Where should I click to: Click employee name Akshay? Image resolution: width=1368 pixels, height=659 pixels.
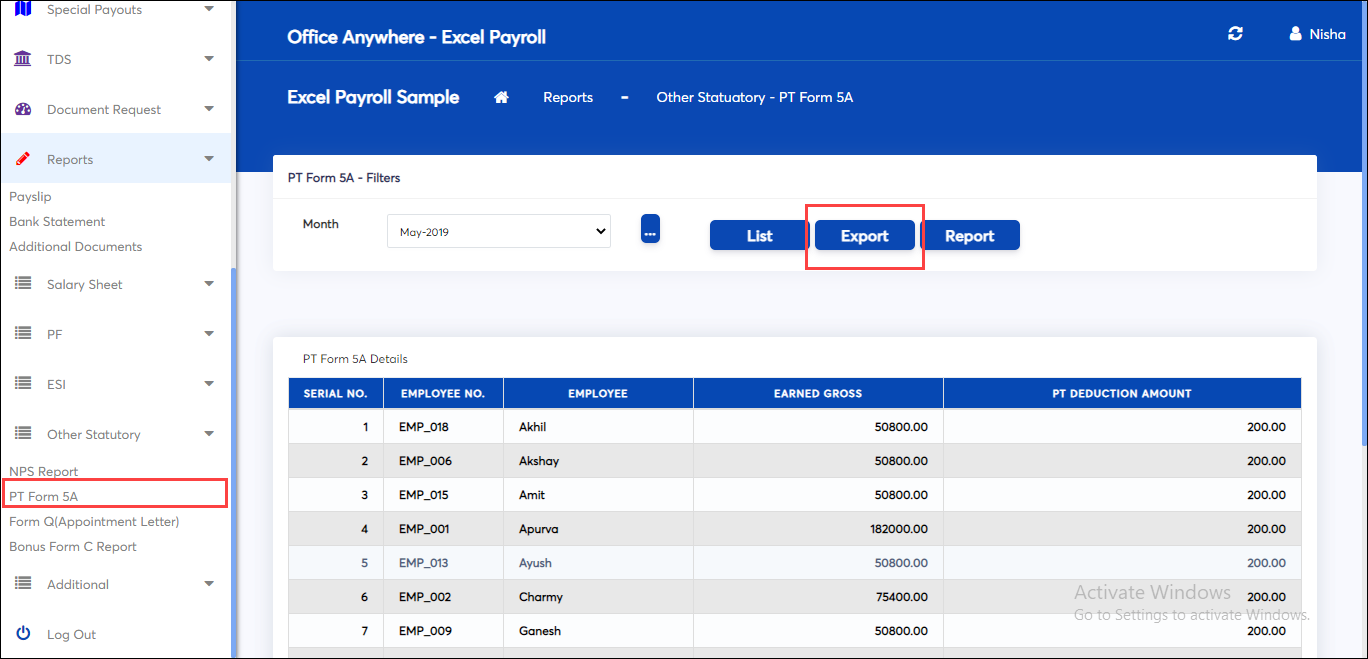coord(539,461)
